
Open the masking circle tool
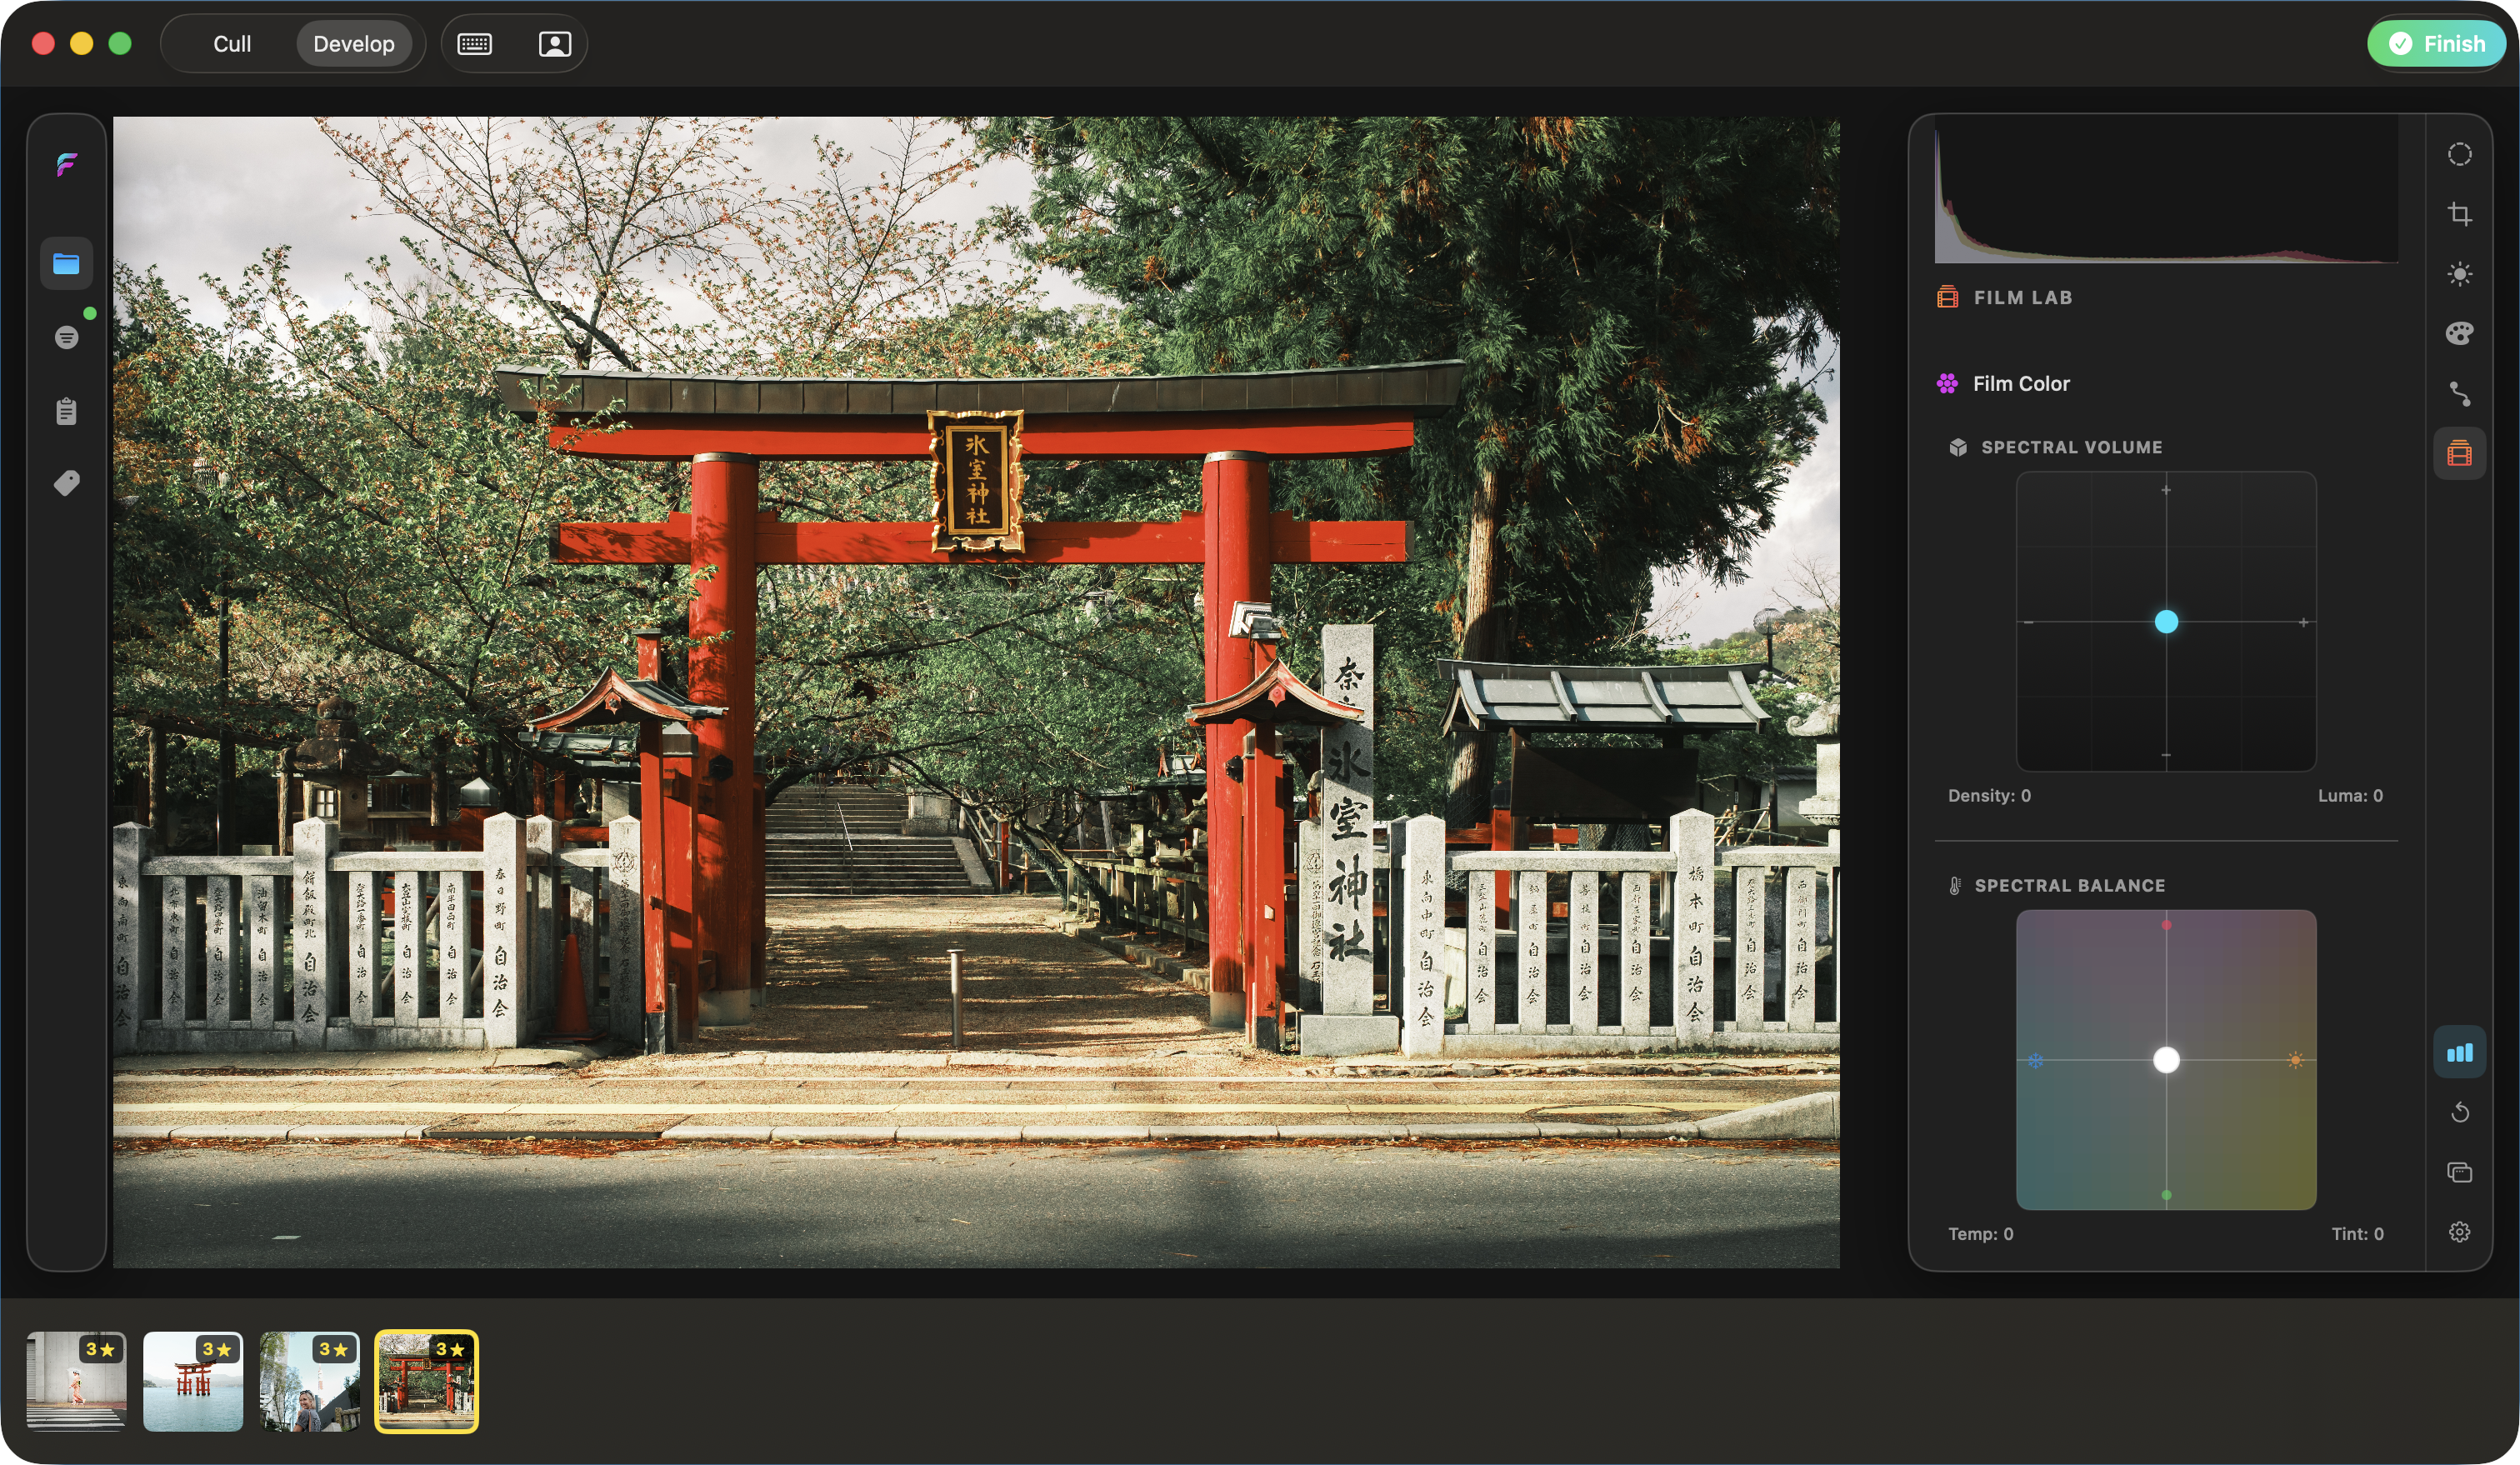(2459, 154)
